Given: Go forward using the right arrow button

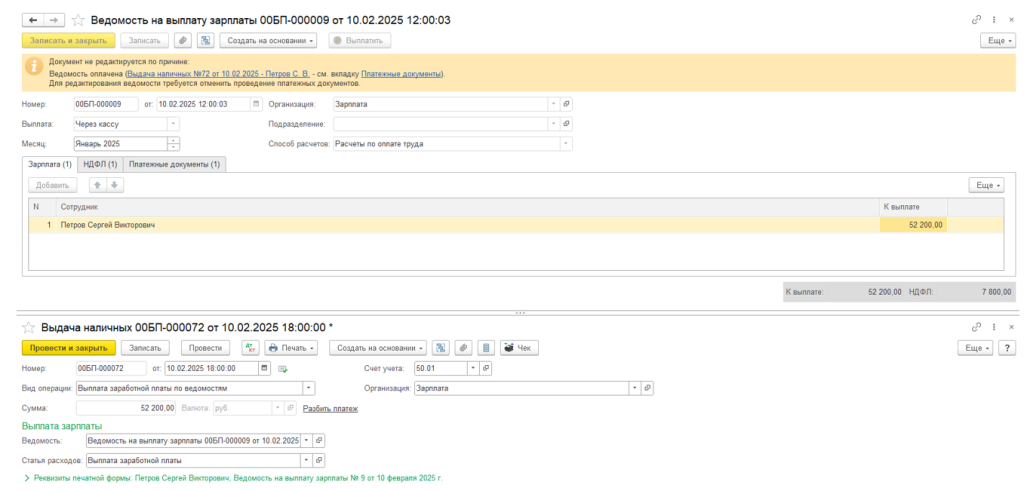Looking at the screenshot, I should (53, 20).
